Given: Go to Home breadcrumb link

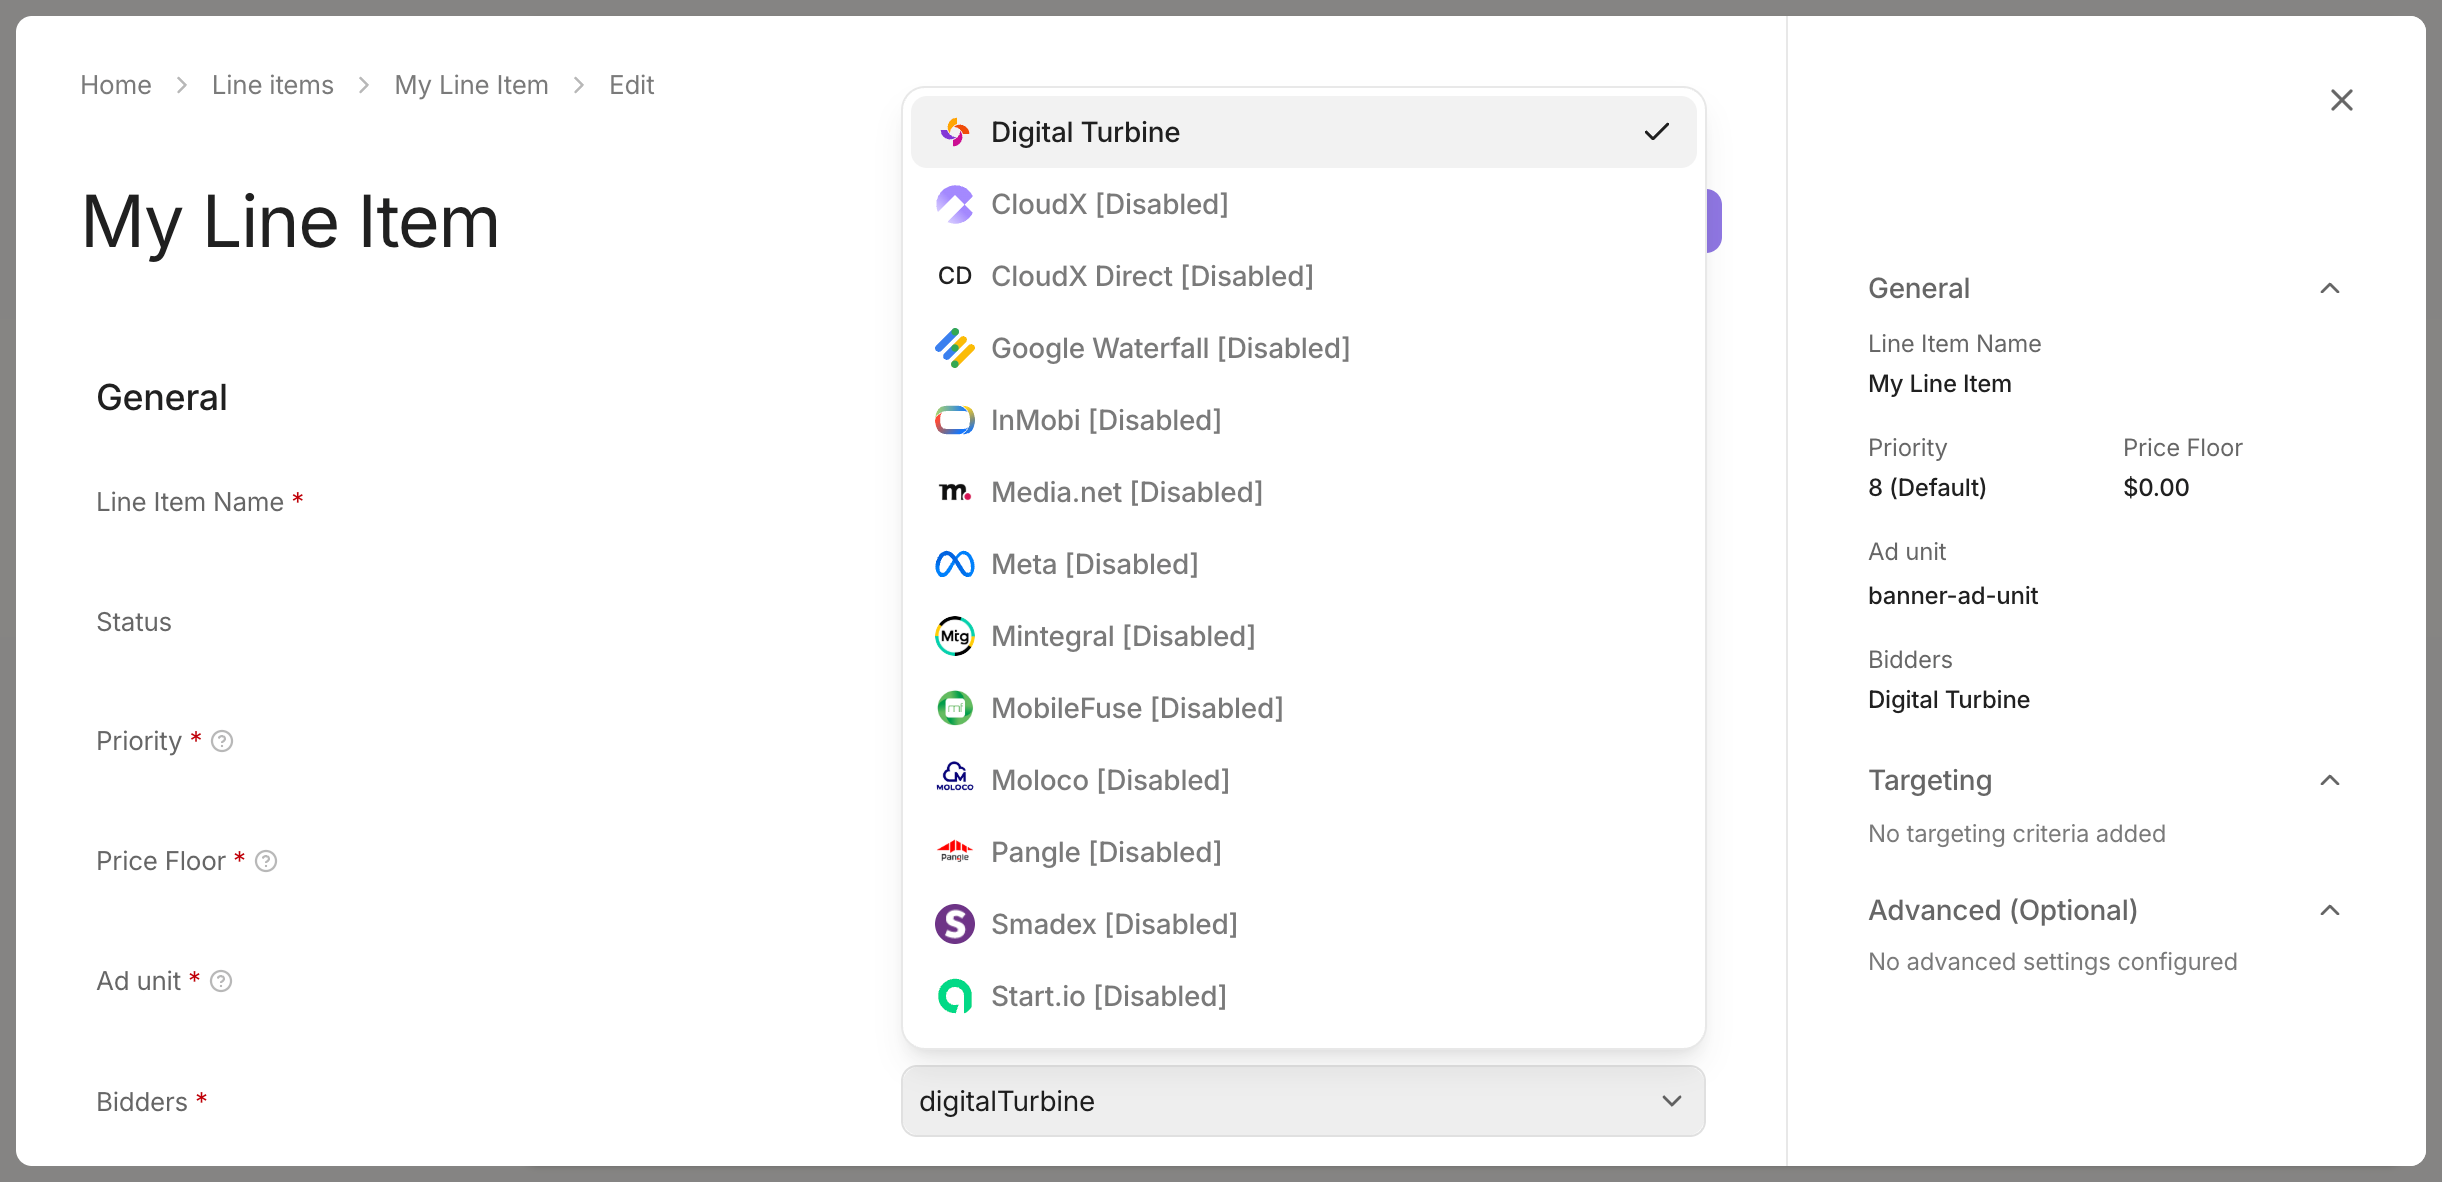Looking at the screenshot, I should (116, 85).
